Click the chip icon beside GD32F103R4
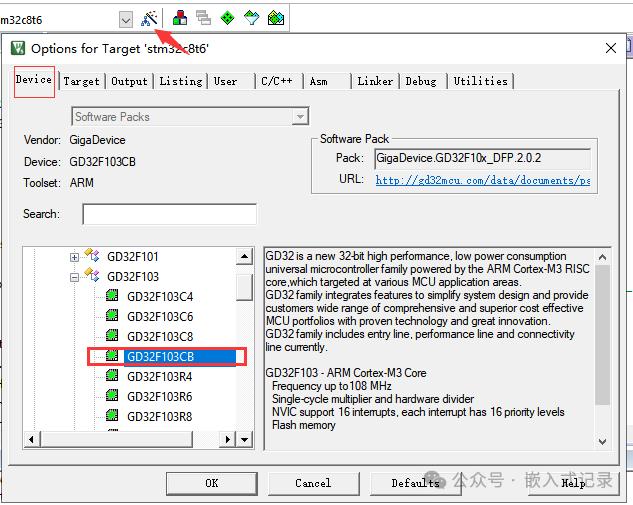The image size is (633, 505). pos(112,376)
